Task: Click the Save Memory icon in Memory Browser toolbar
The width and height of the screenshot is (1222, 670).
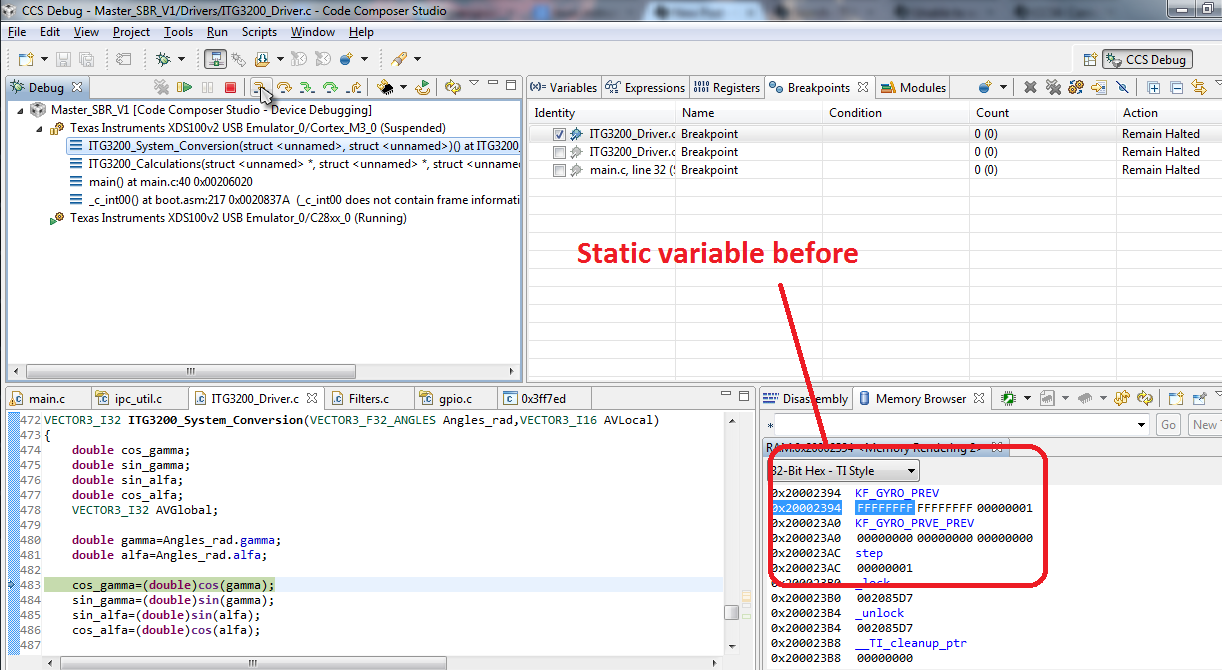Action: (1047, 398)
